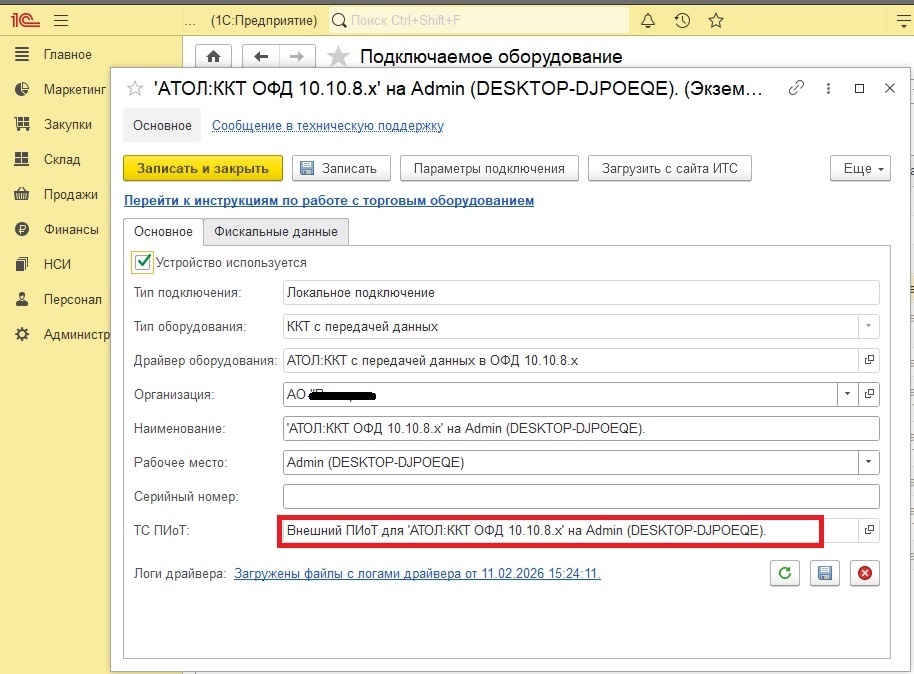This screenshot has width=914, height=674.
Task: Open Организация linked record icon
Action: pyautogui.click(x=869, y=394)
